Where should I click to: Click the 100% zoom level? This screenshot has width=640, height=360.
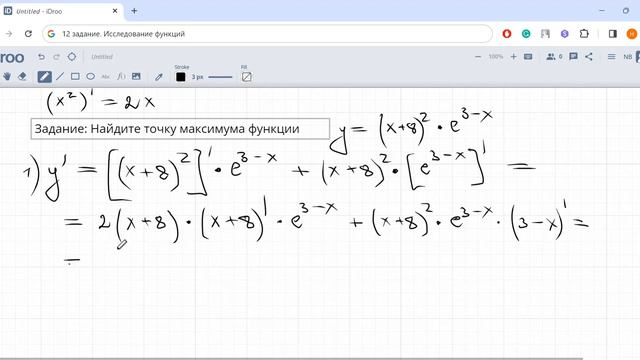tap(496, 57)
